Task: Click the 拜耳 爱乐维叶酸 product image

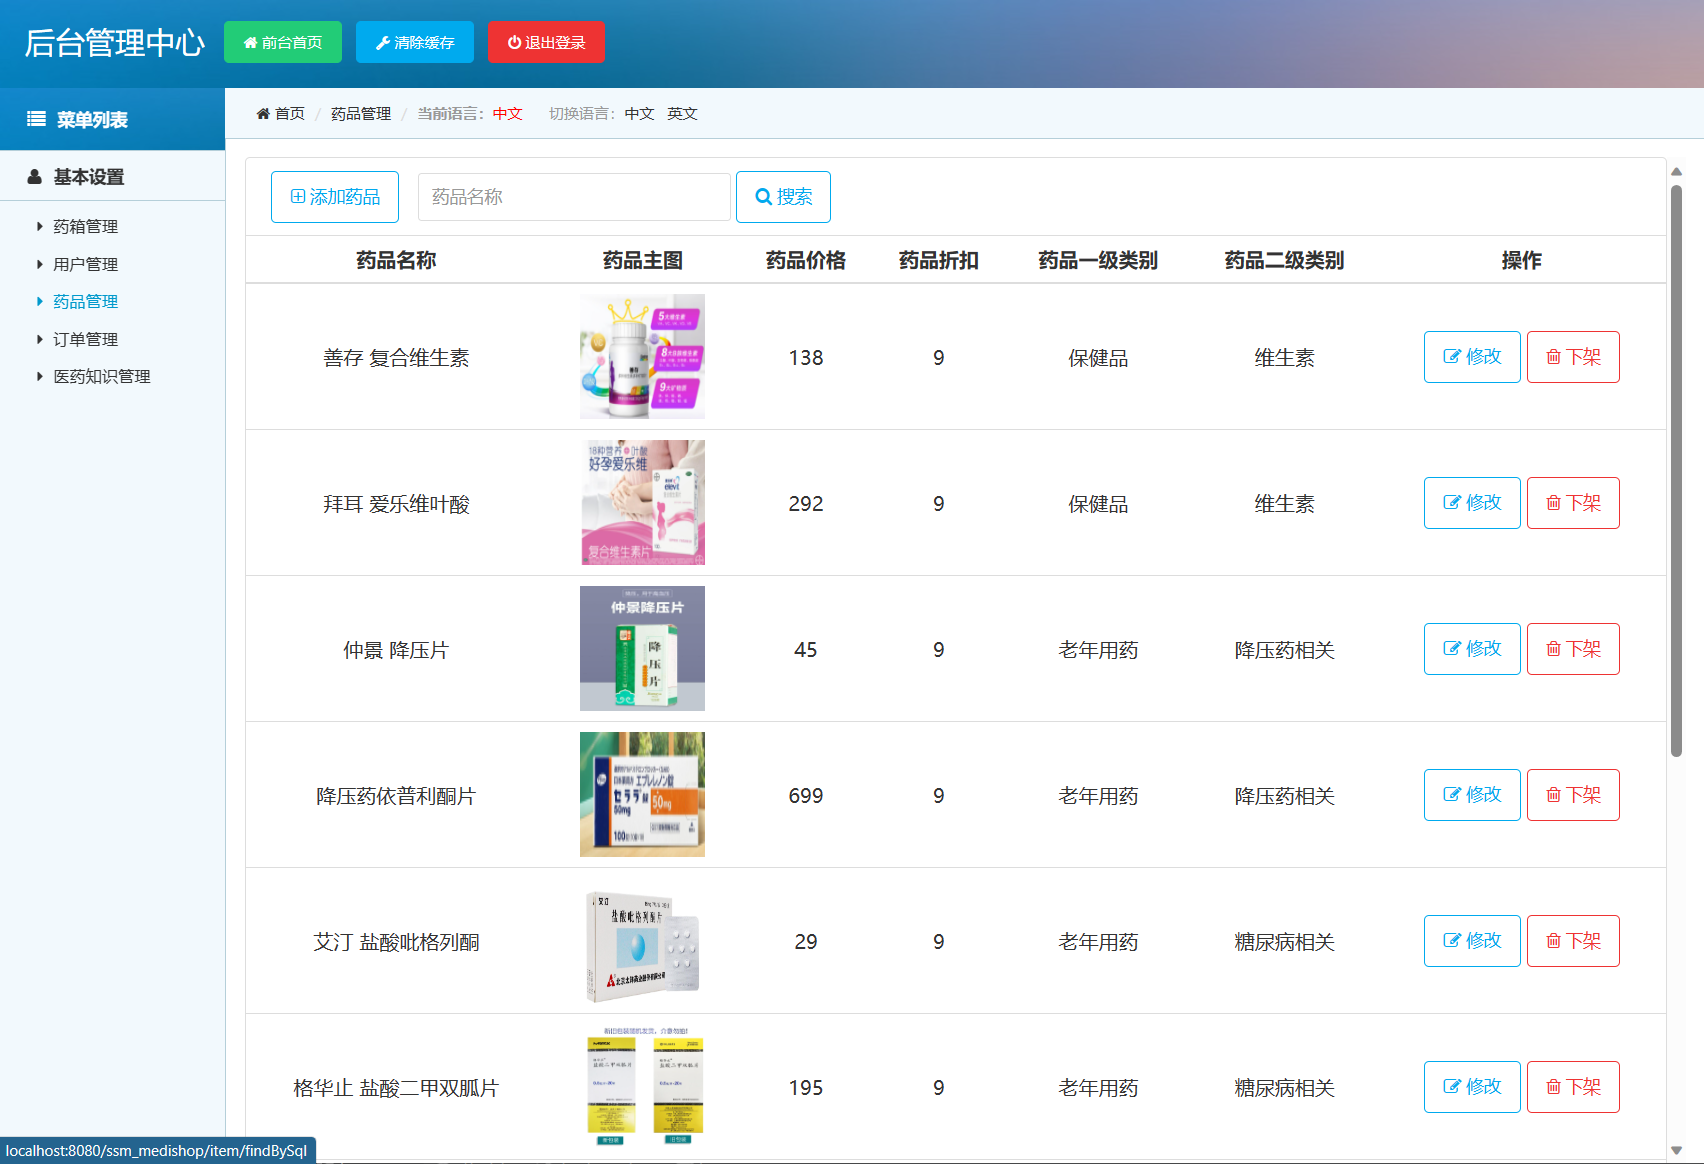Action: (641, 502)
